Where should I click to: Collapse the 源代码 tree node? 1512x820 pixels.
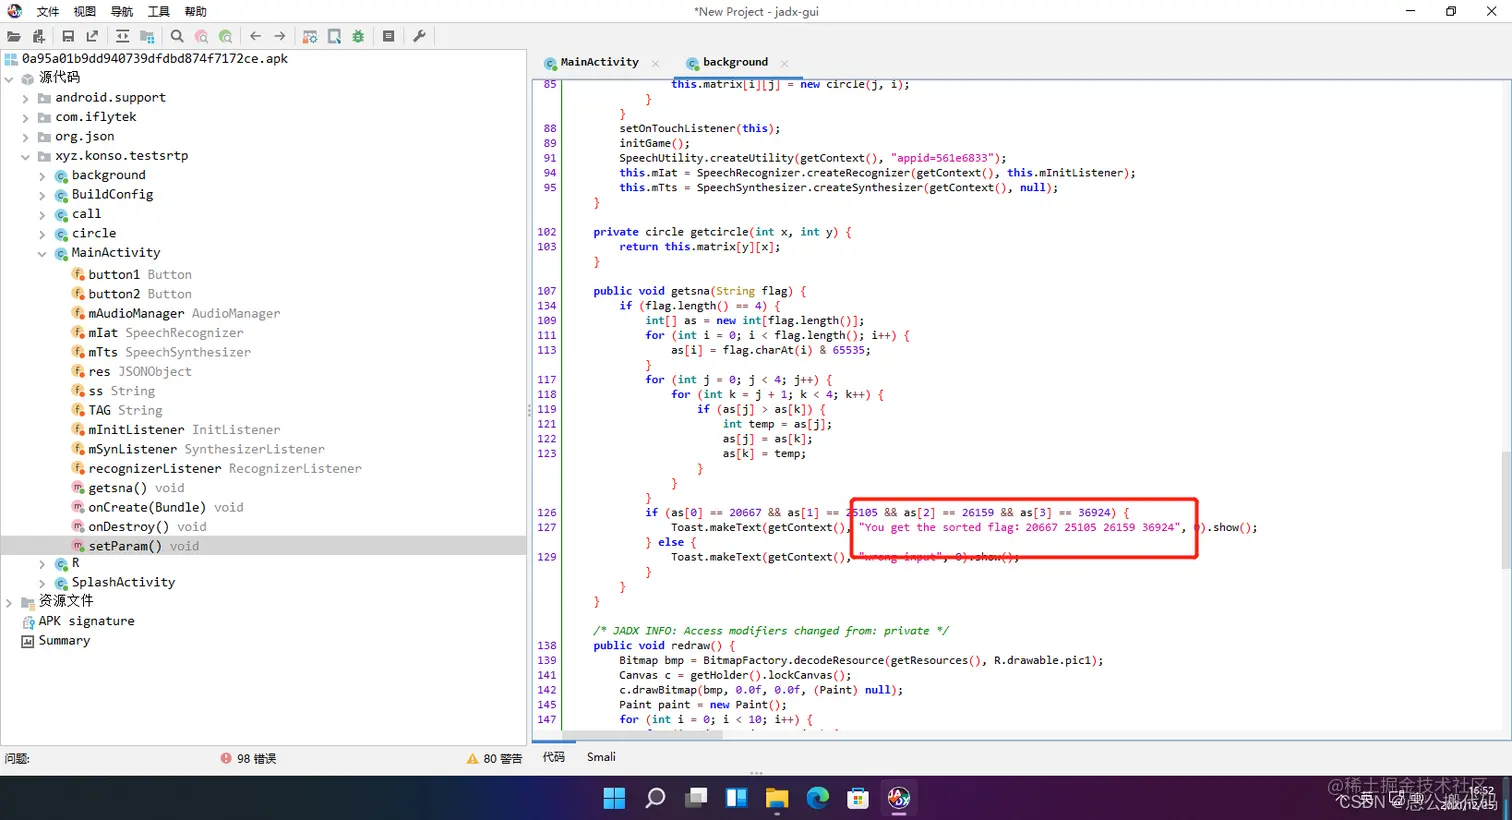[x=9, y=78]
